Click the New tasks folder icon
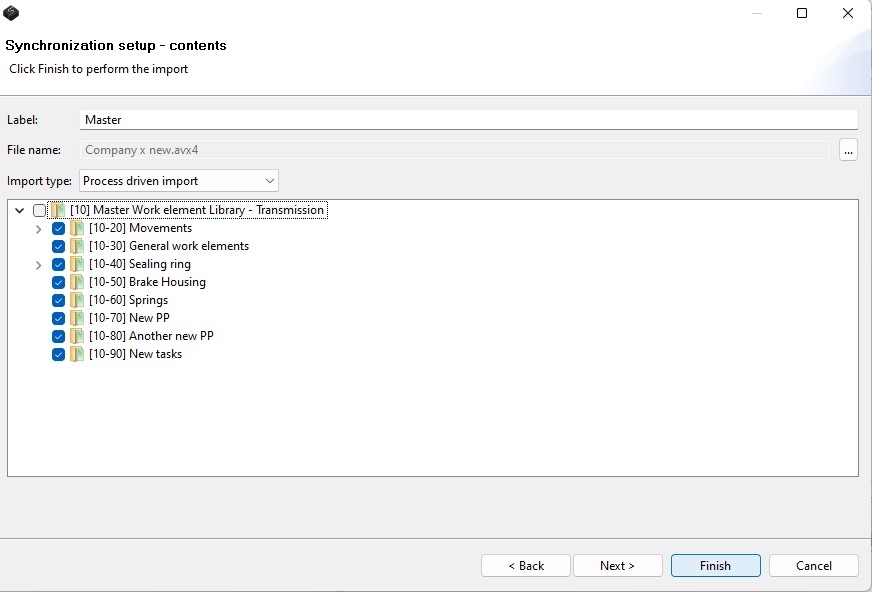Viewport: 872px width, 592px height. click(77, 354)
